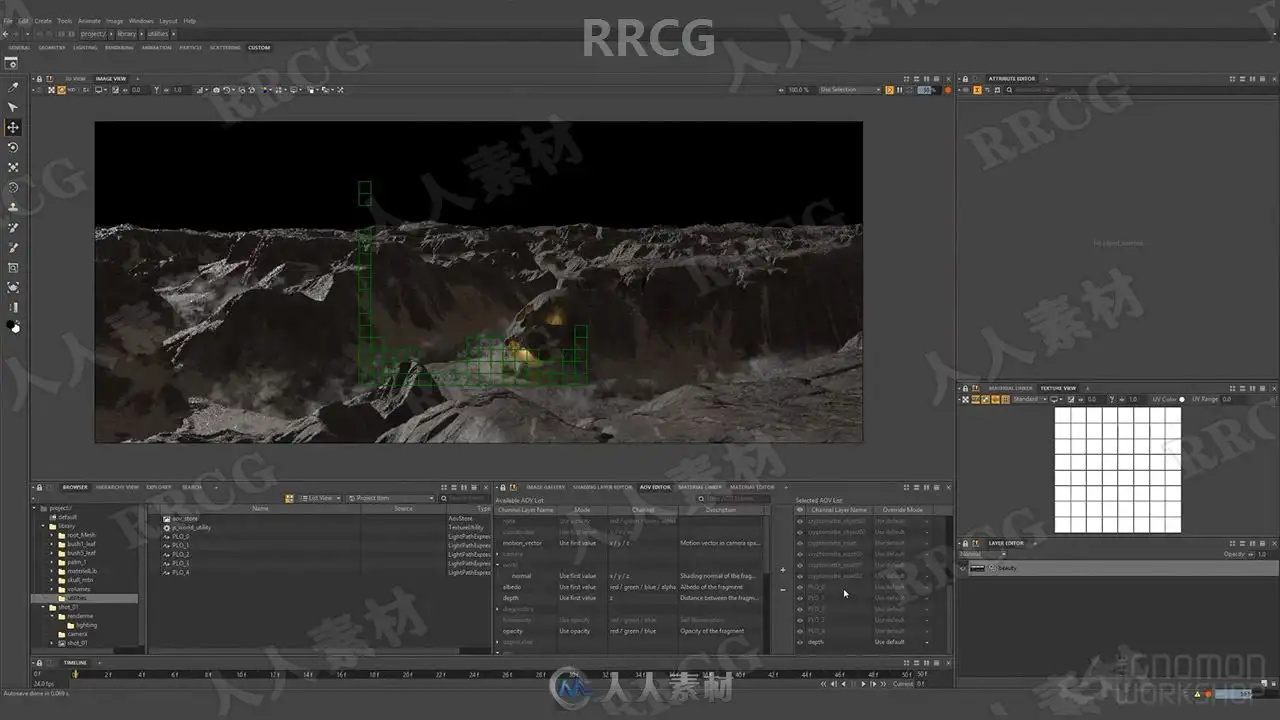
Task: Toggle visibility eye of the Beauty layer
Action: coord(963,568)
